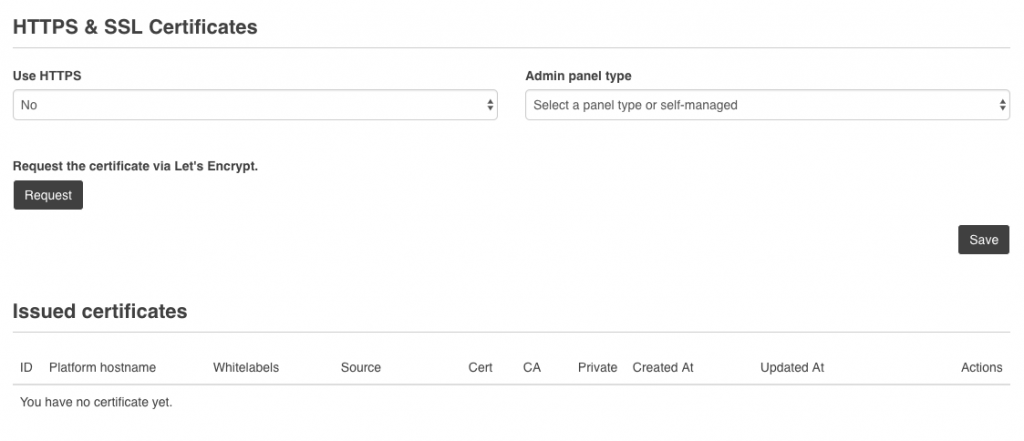The image size is (1024, 441).
Task: Click the Cert column header
Action: pos(480,367)
